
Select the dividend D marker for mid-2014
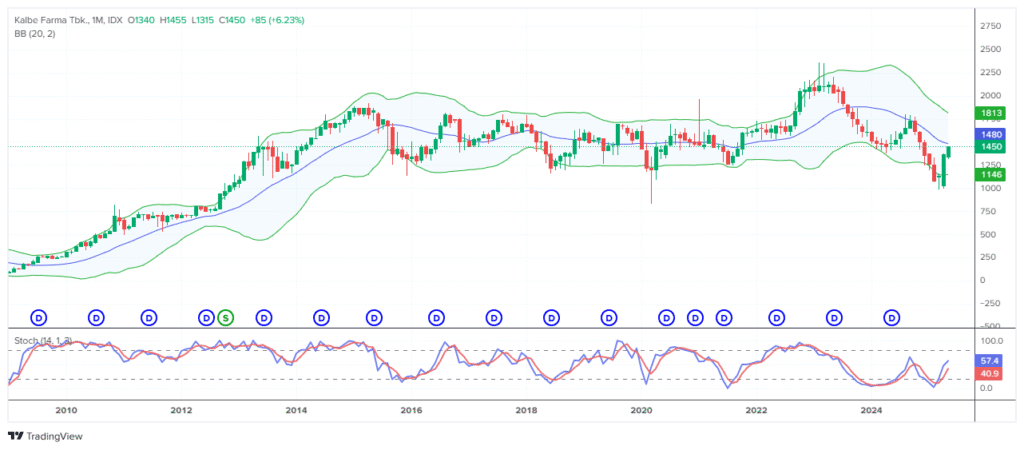point(321,317)
